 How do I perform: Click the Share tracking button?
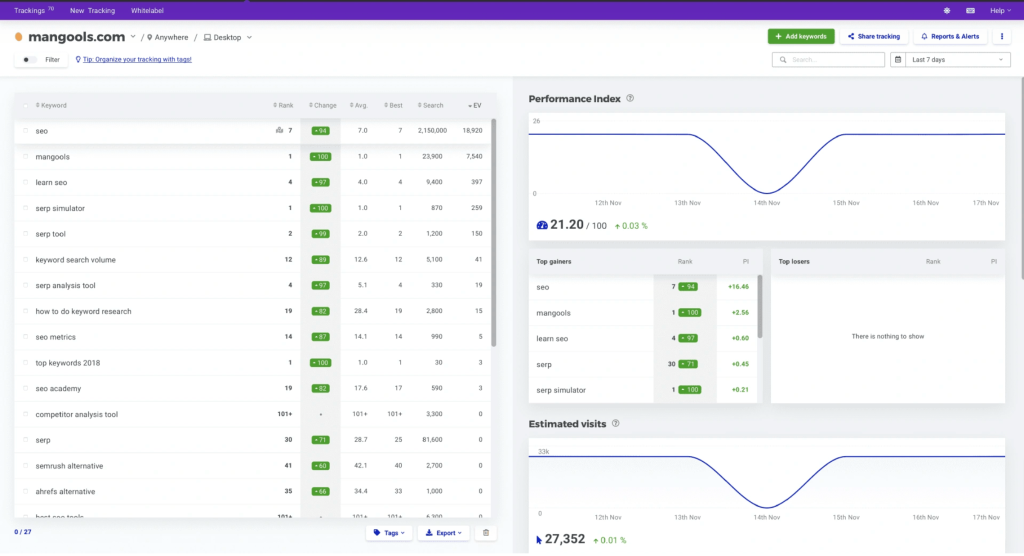tap(874, 37)
